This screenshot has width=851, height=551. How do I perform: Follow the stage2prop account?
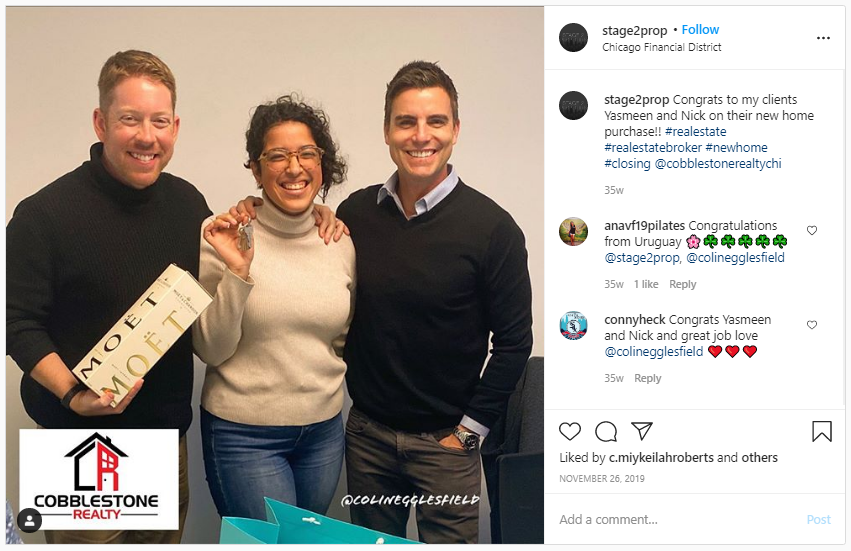700,30
